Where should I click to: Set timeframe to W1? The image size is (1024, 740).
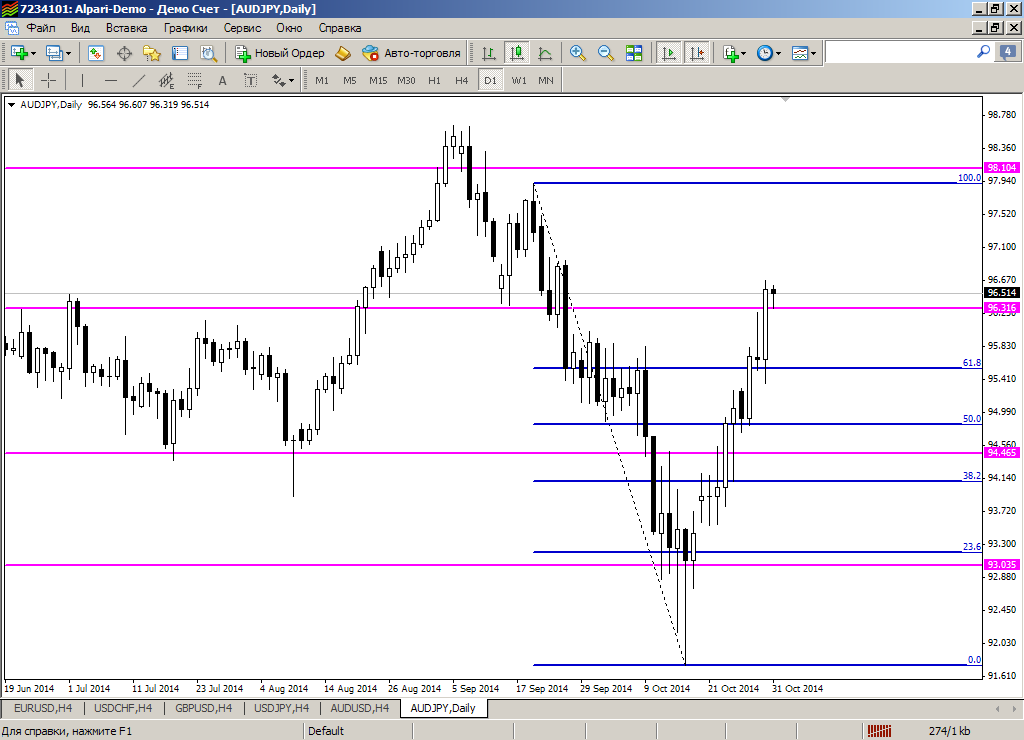[519, 80]
